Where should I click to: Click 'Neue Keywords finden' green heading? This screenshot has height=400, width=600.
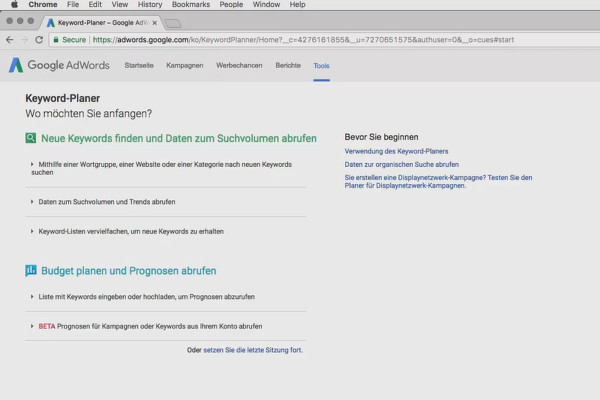coord(179,138)
